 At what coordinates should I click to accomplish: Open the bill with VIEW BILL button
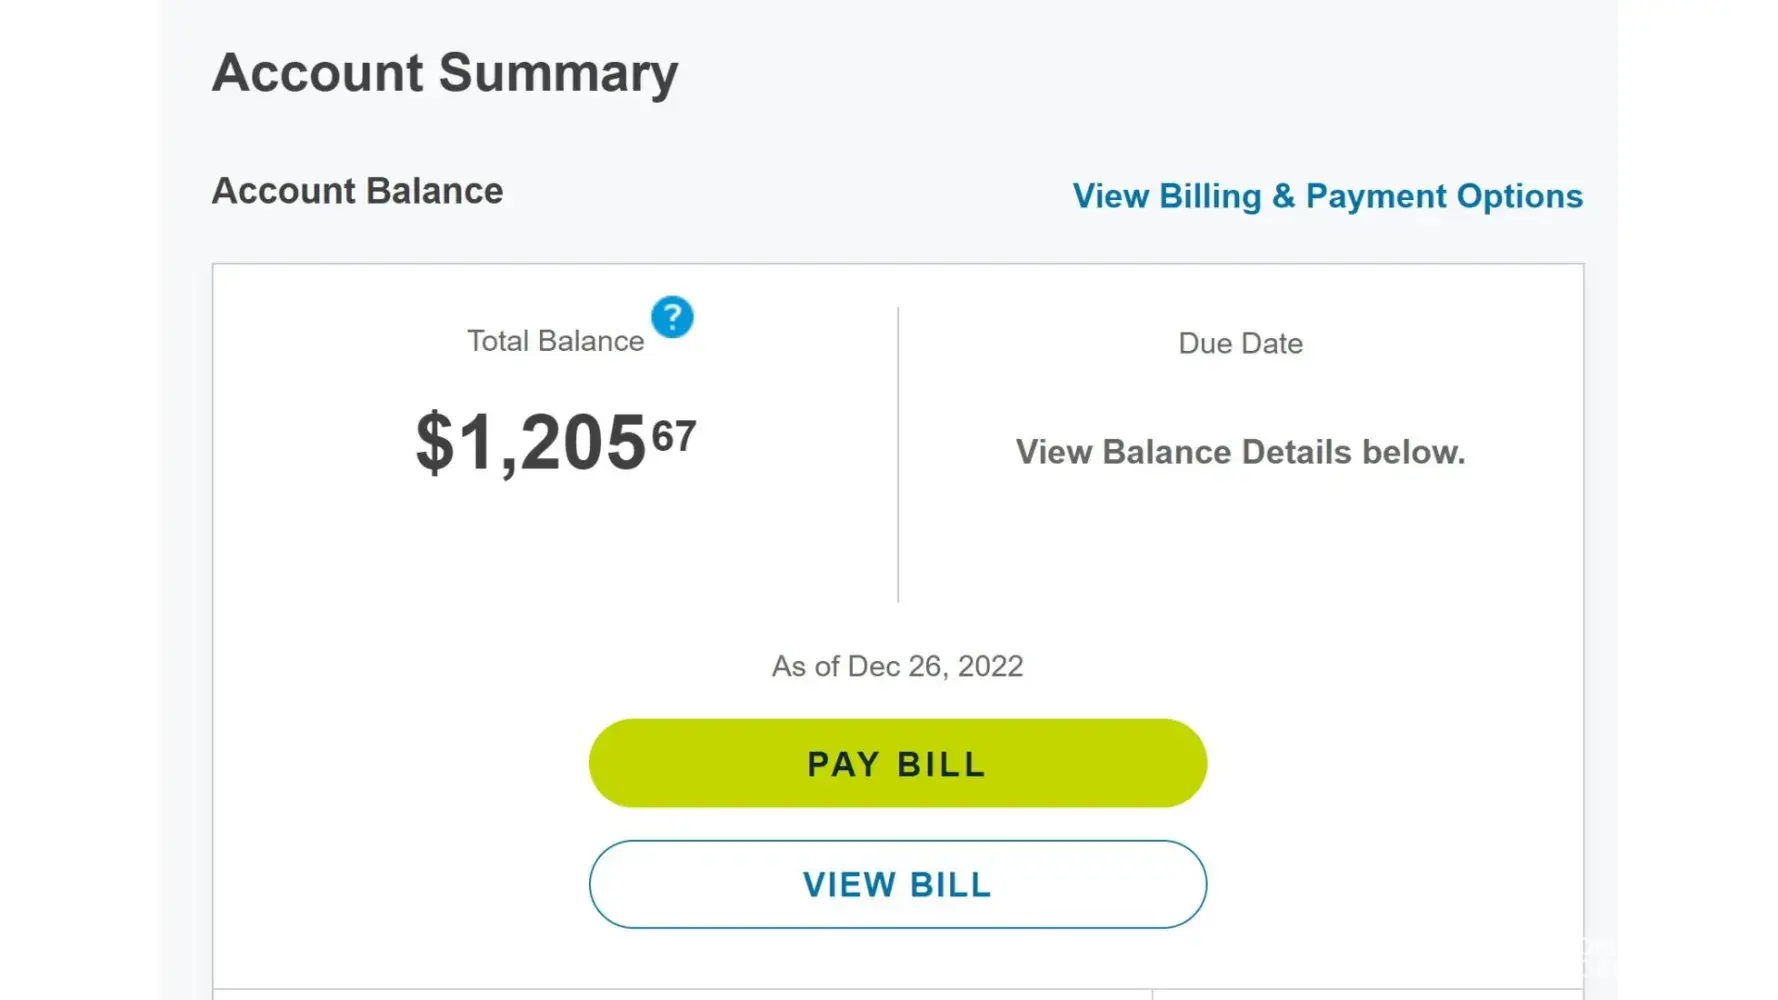pos(897,884)
